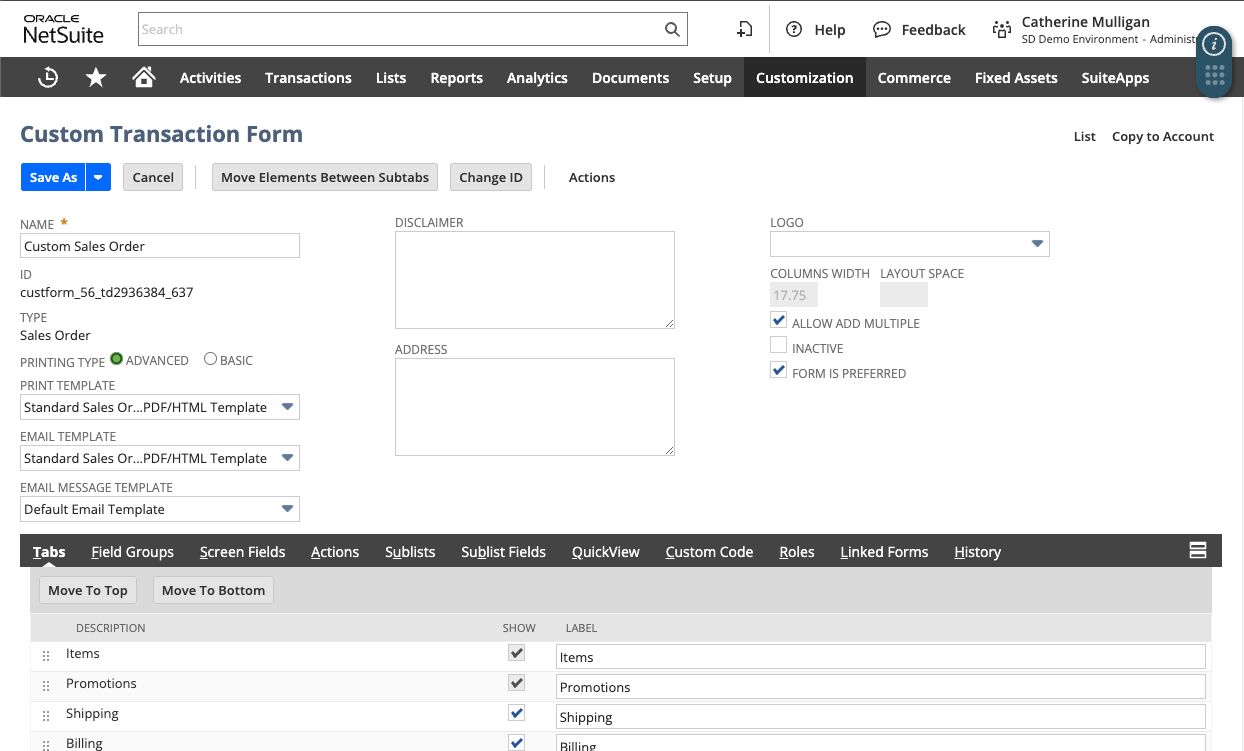Image resolution: width=1244 pixels, height=751 pixels.
Task: Grab the drag handle for Promotions row
Action: point(46,686)
